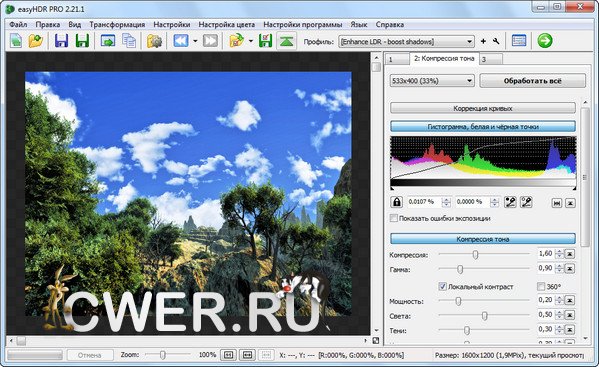The image size is (599, 367).
Task: Click the new document toolbar icon
Action: coord(16,41)
